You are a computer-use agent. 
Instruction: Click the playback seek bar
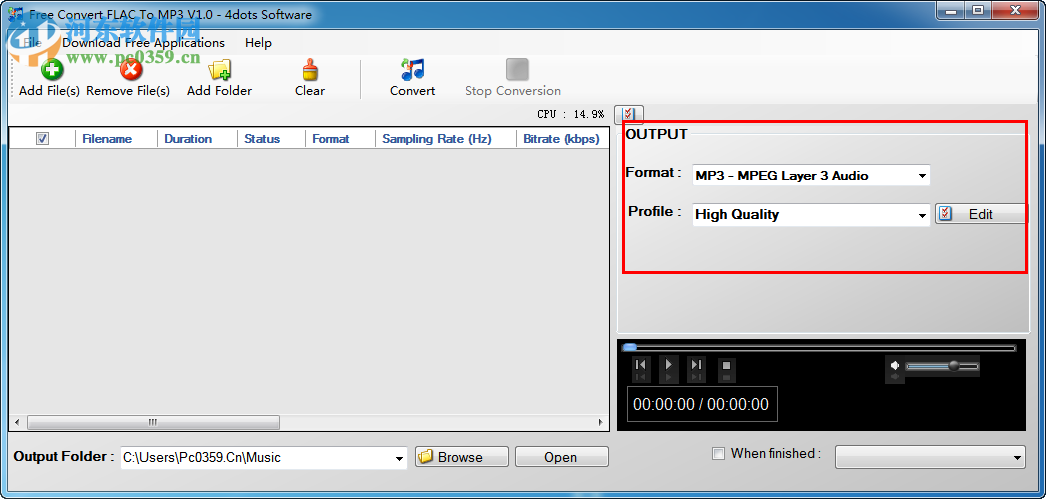pos(819,348)
